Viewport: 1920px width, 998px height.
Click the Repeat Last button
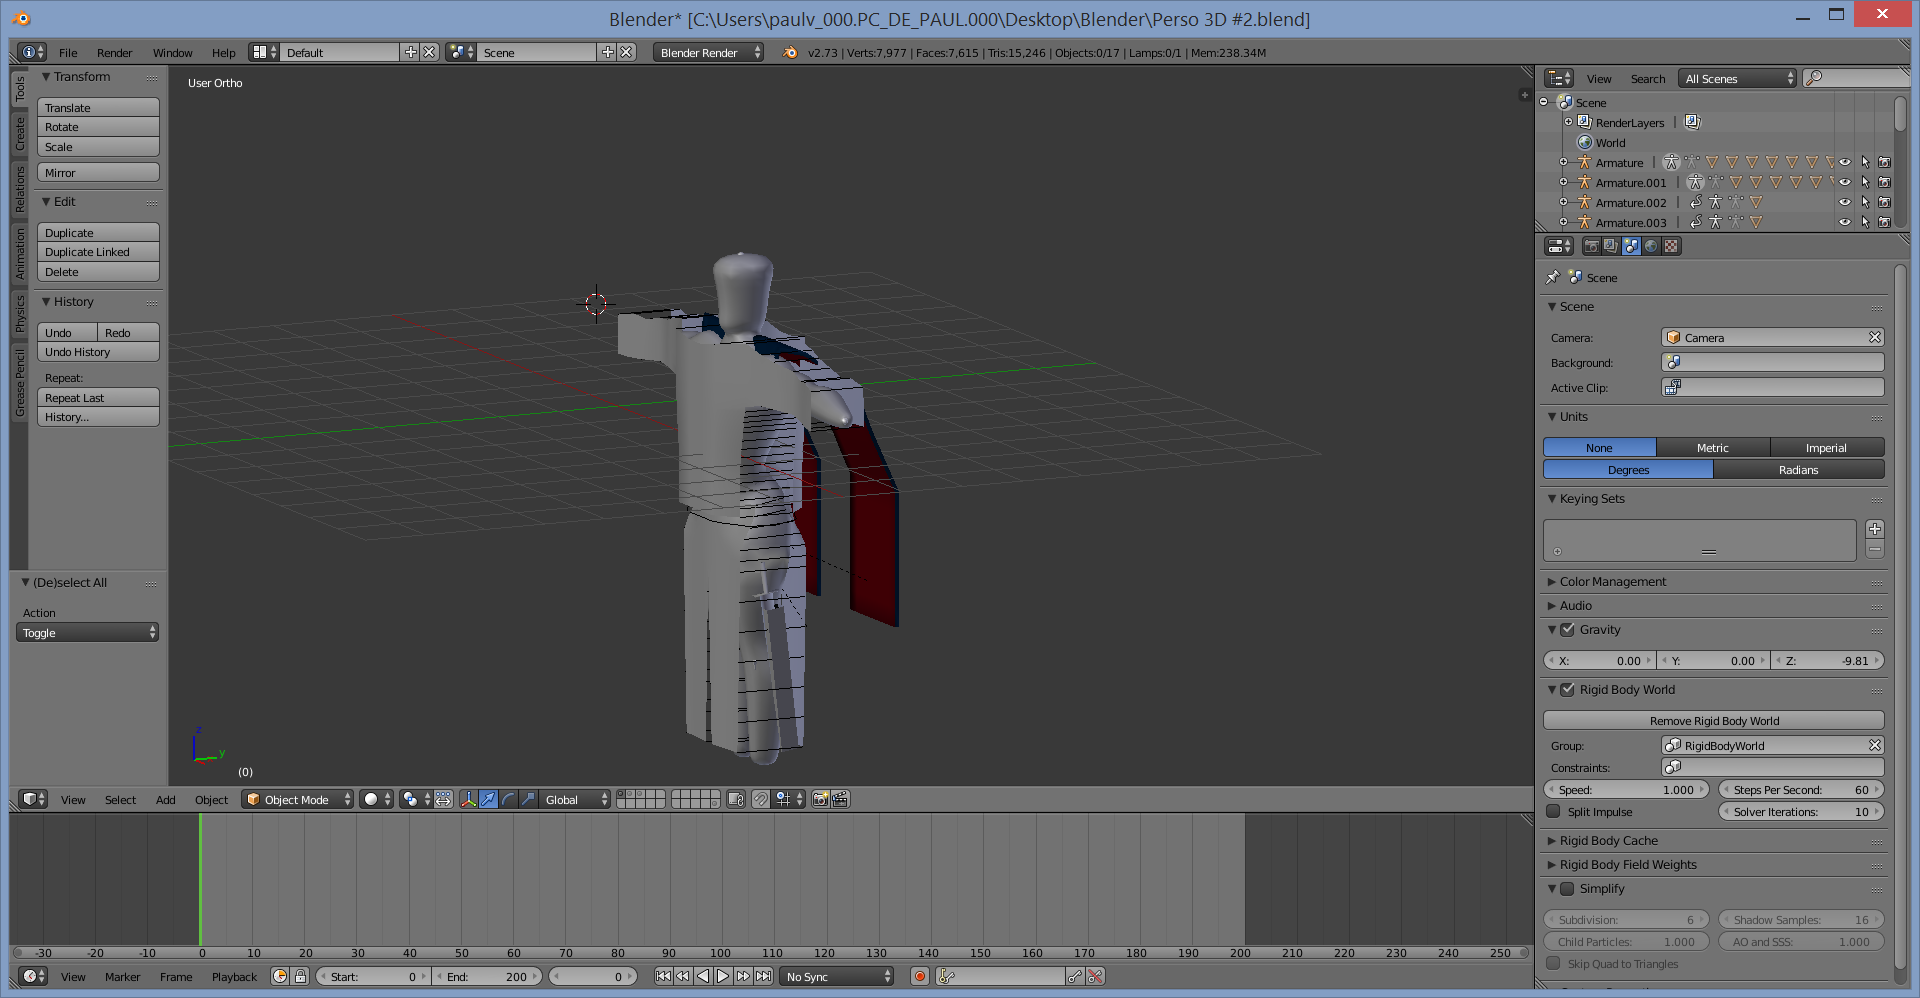tap(98, 397)
